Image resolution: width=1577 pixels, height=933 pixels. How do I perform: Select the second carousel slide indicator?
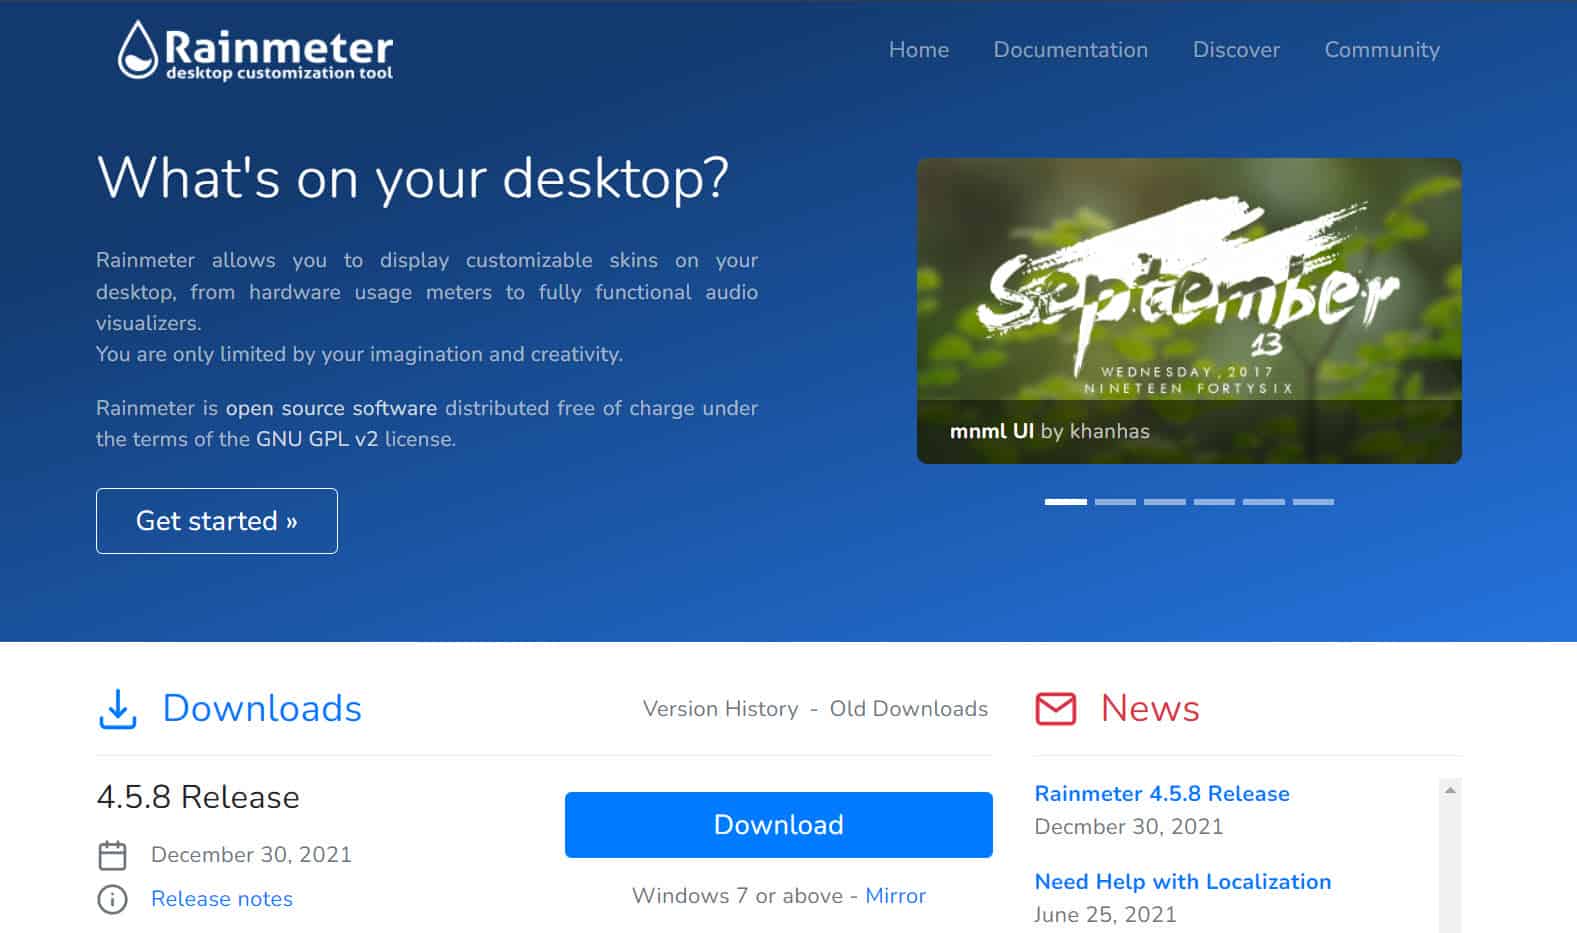(x=1115, y=502)
